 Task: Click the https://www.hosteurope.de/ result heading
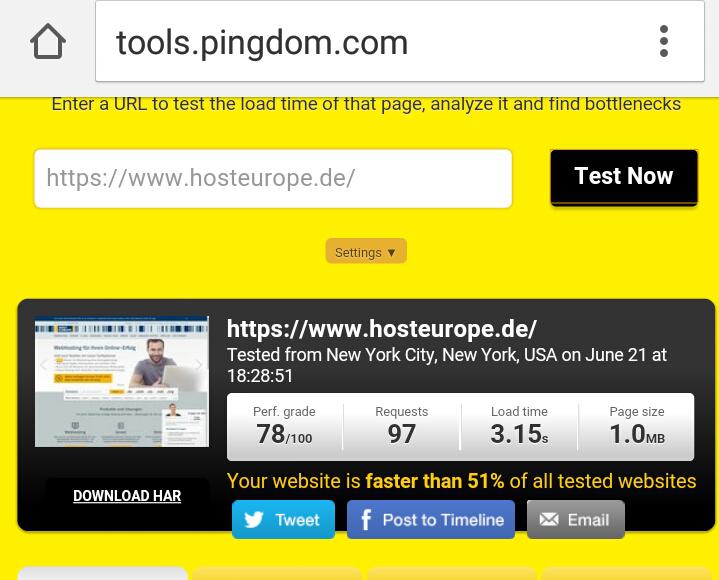[x=381, y=329]
